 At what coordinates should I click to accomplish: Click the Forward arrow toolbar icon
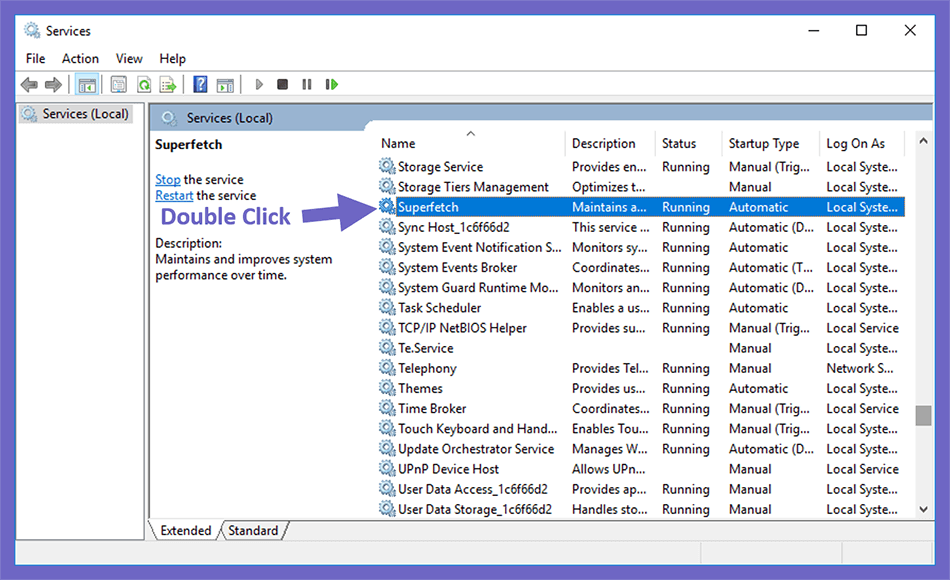point(53,84)
